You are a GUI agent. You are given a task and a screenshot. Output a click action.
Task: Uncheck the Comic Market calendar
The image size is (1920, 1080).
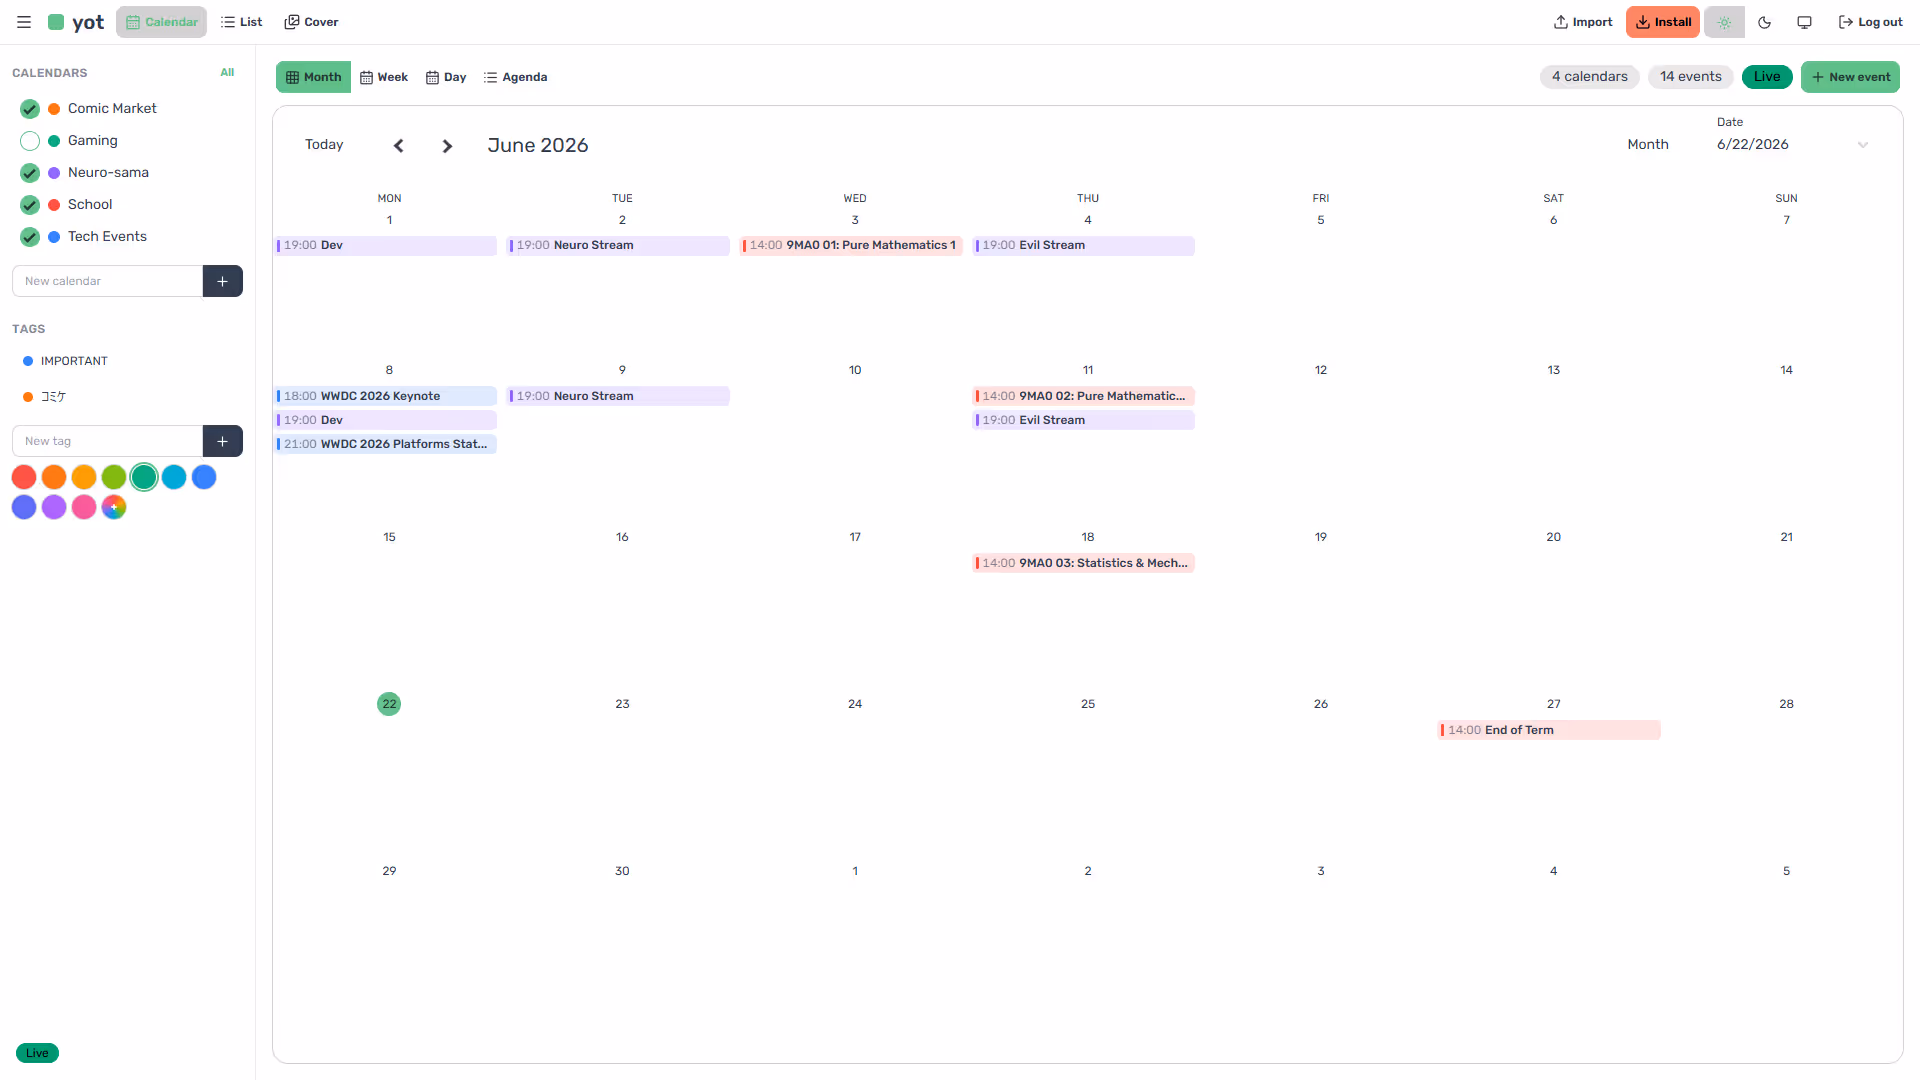point(30,109)
